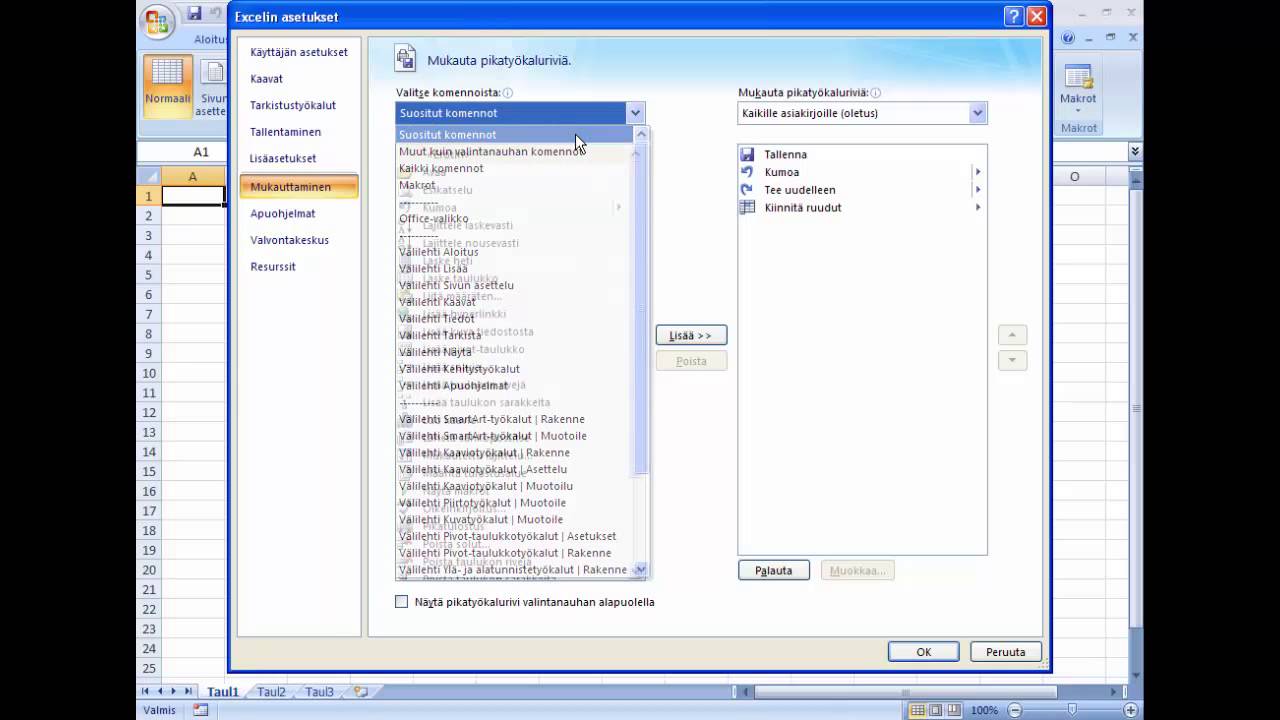Open Apuohjelmat settings category

point(299,213)
